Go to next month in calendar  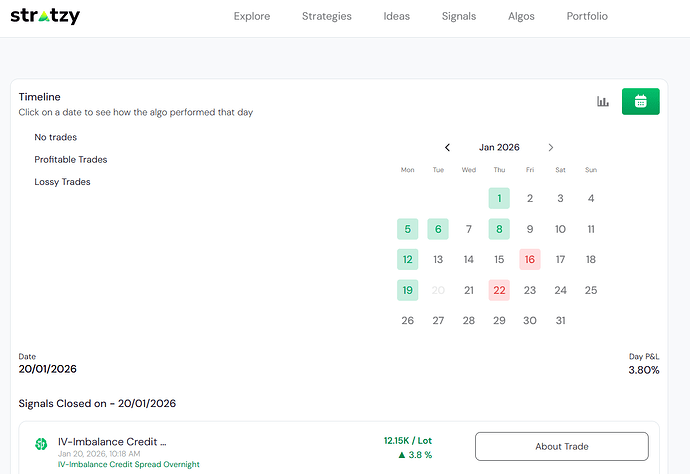coord(550,147)
